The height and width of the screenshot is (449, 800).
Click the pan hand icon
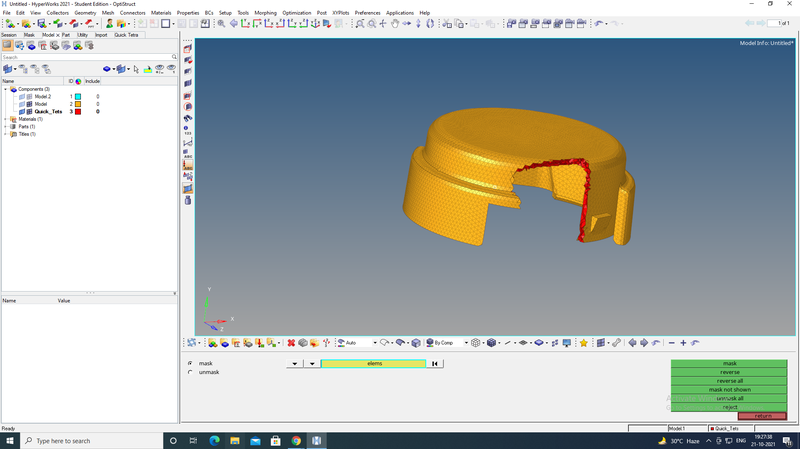coord(394,23)
